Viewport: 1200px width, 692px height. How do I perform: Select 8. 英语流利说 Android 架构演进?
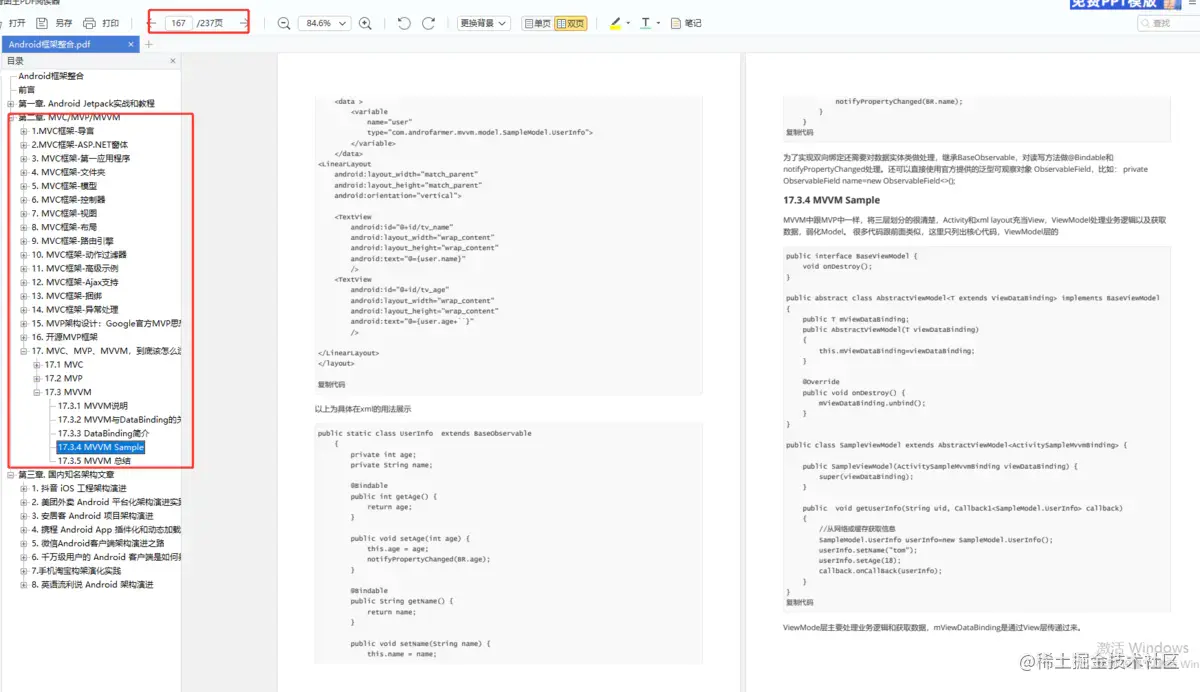tap(92, 585)
